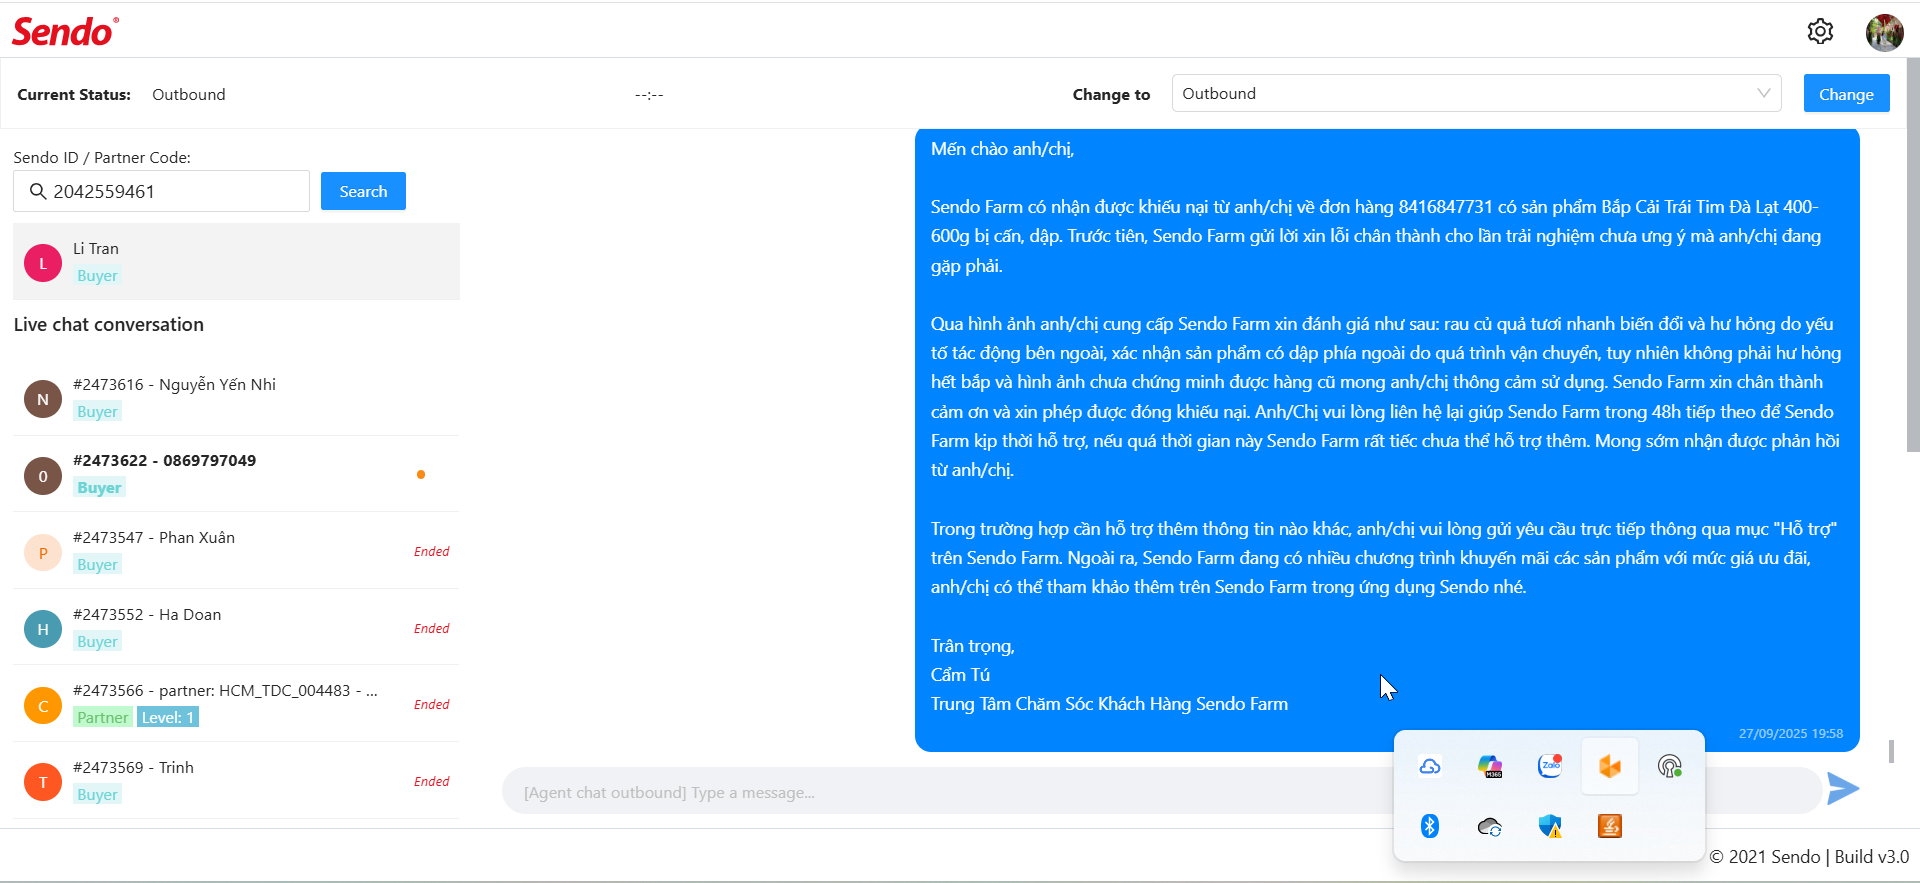Open the settings gear icon
The image size is (1920, 883).
pyautogui.click(x=1820, y=32)
